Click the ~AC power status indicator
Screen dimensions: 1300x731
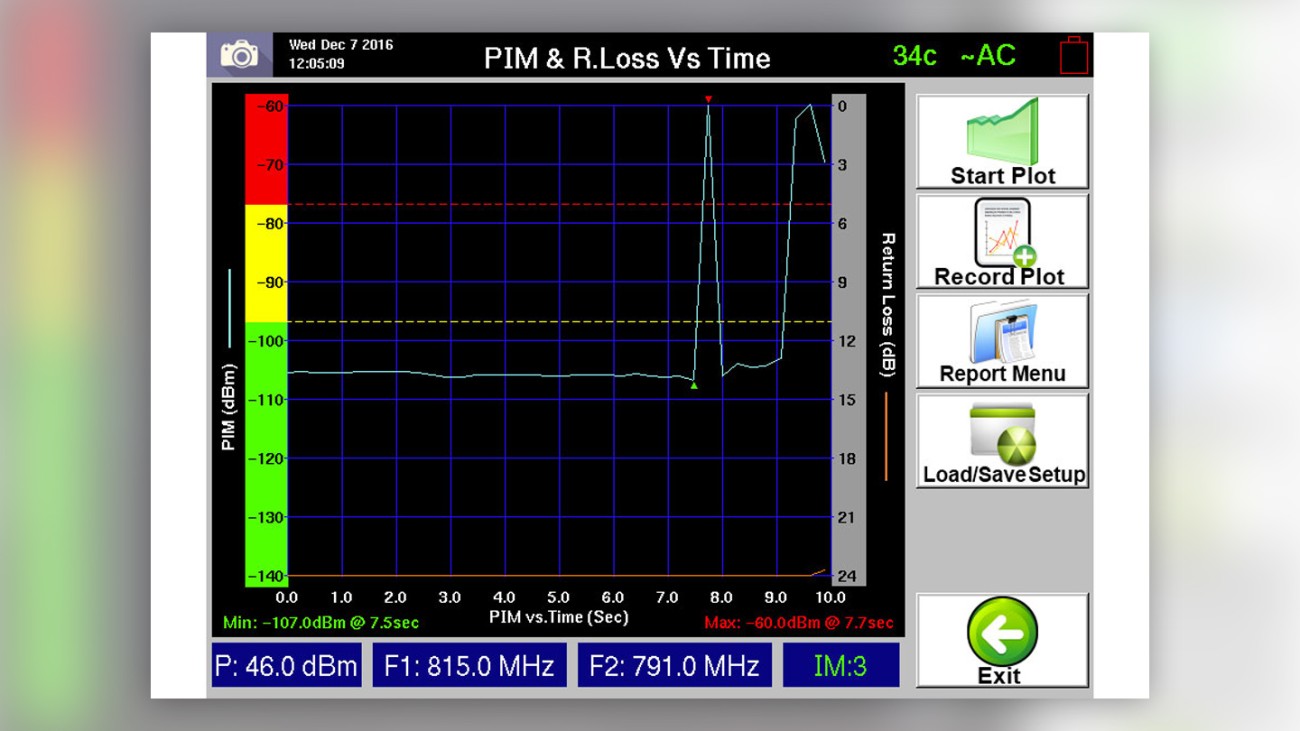(x=987, y=56)
